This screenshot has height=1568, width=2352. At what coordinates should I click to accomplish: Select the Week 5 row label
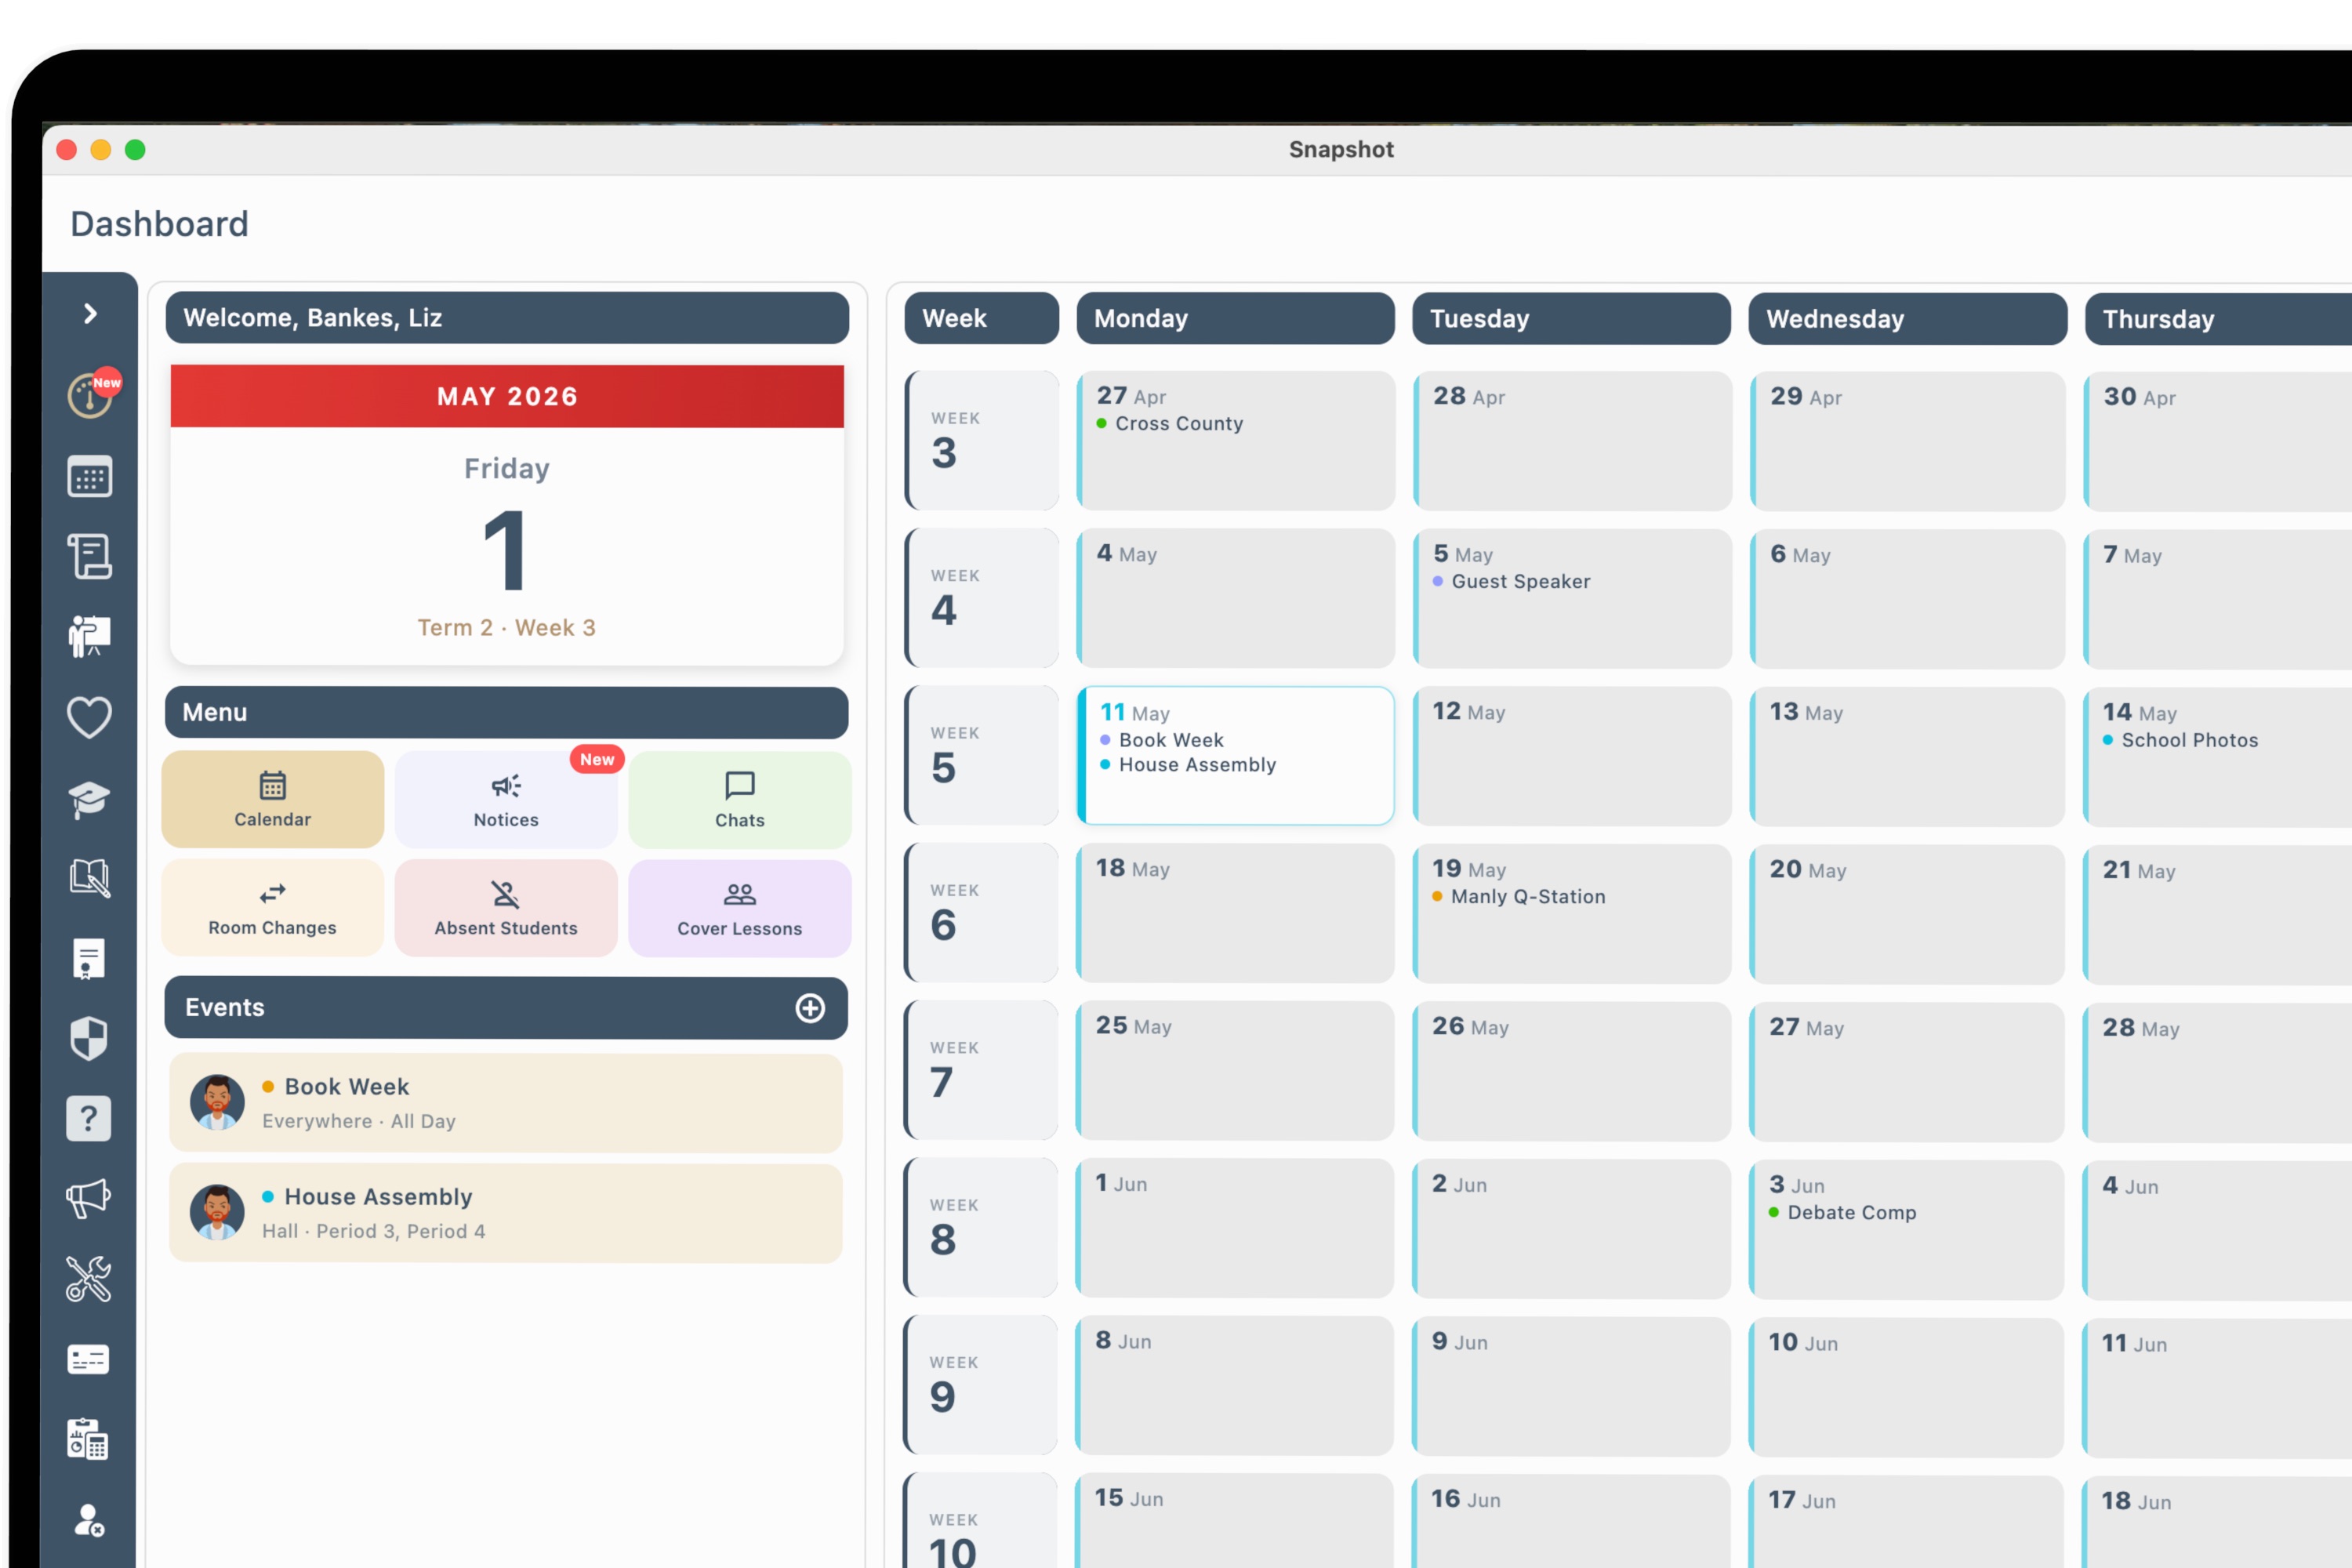click(981, 755)
